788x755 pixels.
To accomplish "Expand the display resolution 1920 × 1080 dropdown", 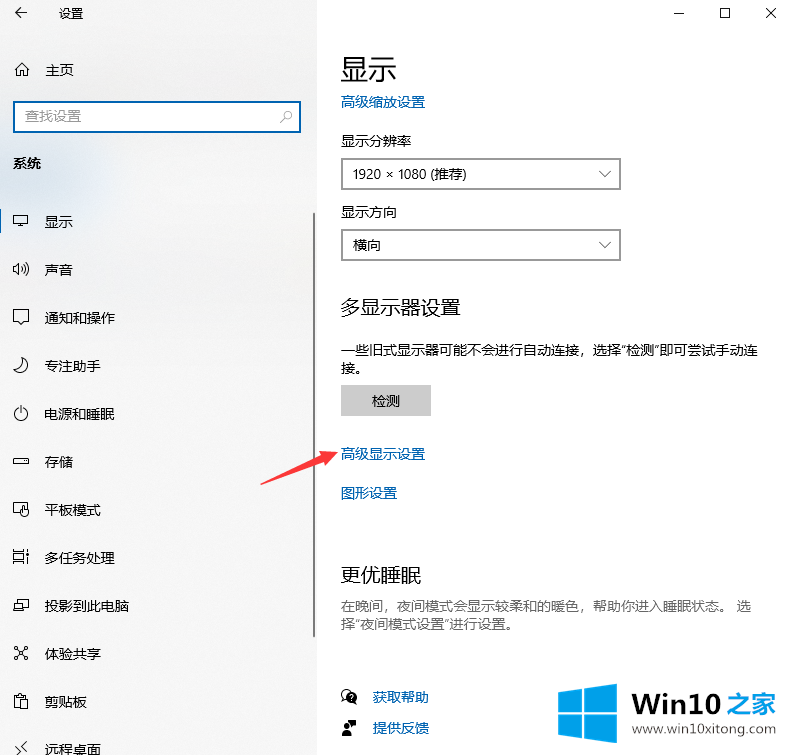I will click(x=480, y=174).
